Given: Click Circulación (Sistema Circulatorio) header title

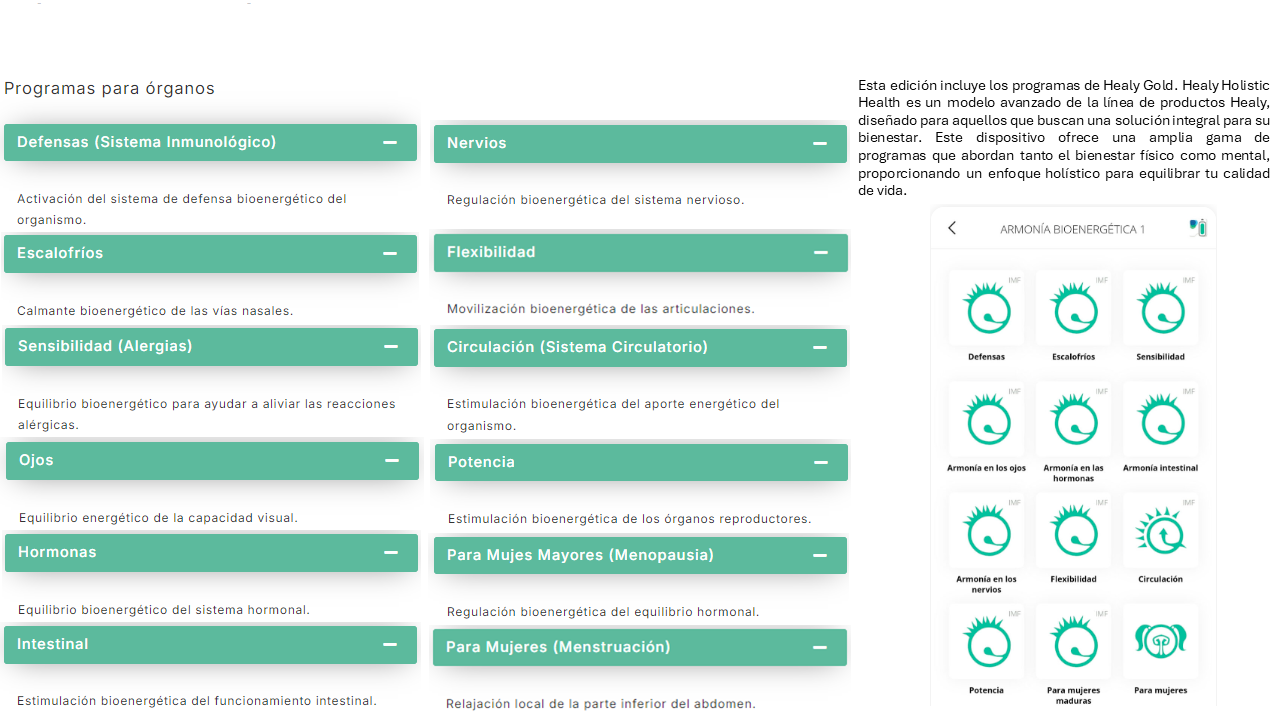Looking at the screenshot, I should coord(577,347).
